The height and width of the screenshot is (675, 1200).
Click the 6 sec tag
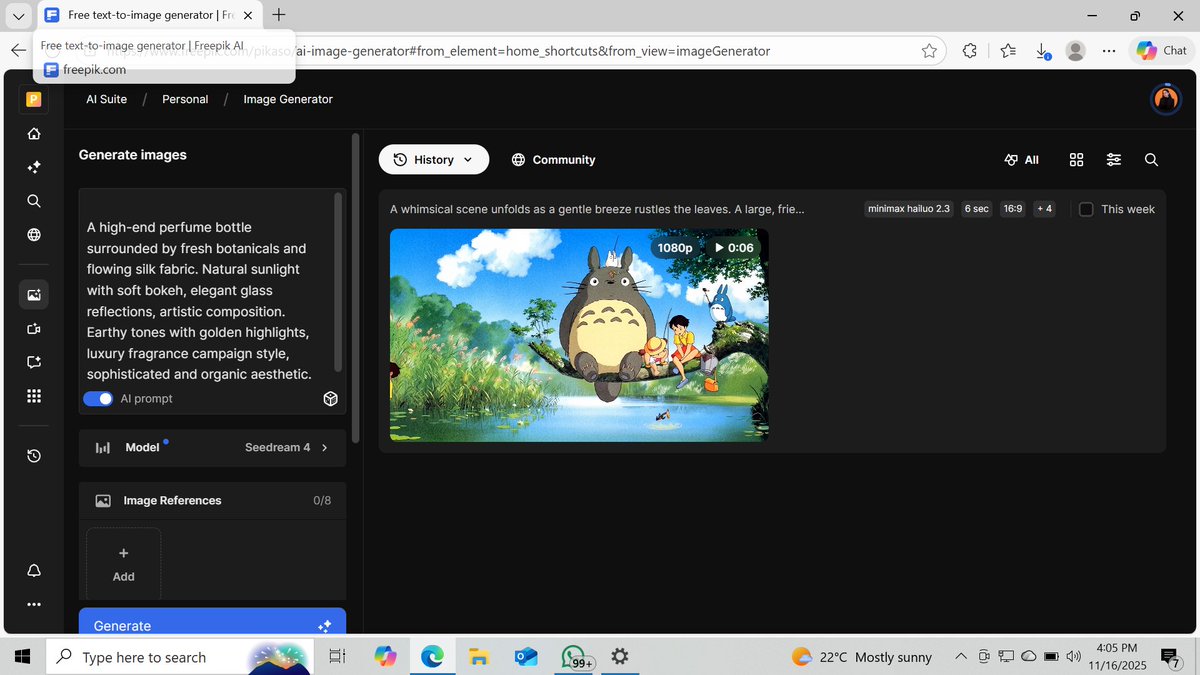click(977, 209)
